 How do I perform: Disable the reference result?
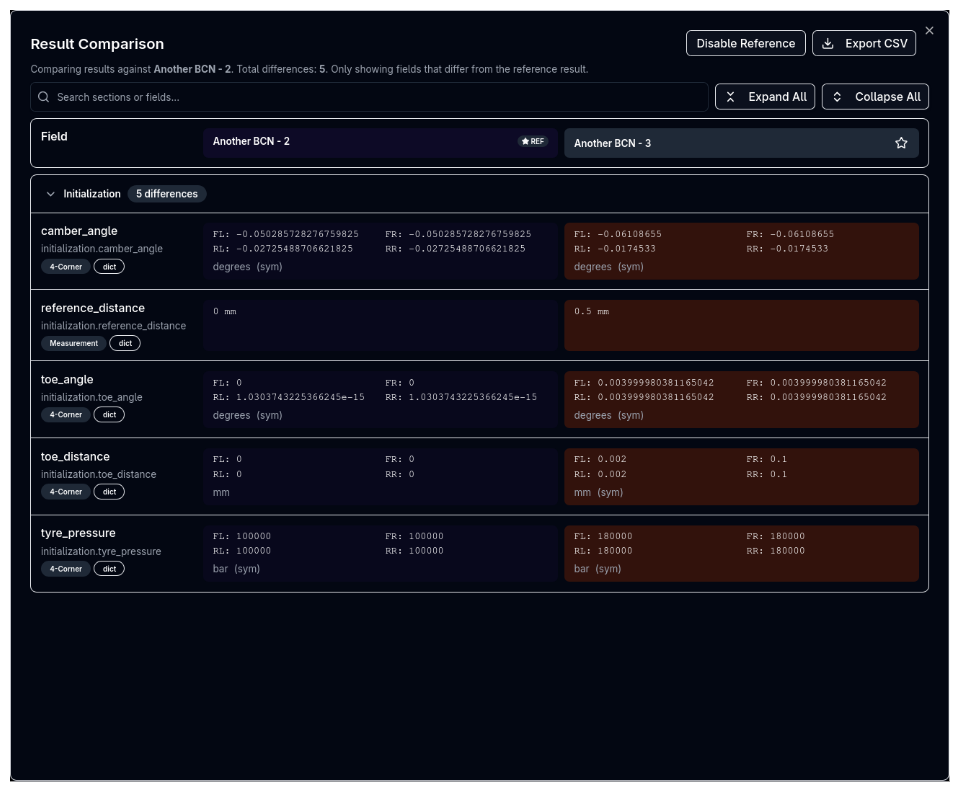[x=745, y=43]
